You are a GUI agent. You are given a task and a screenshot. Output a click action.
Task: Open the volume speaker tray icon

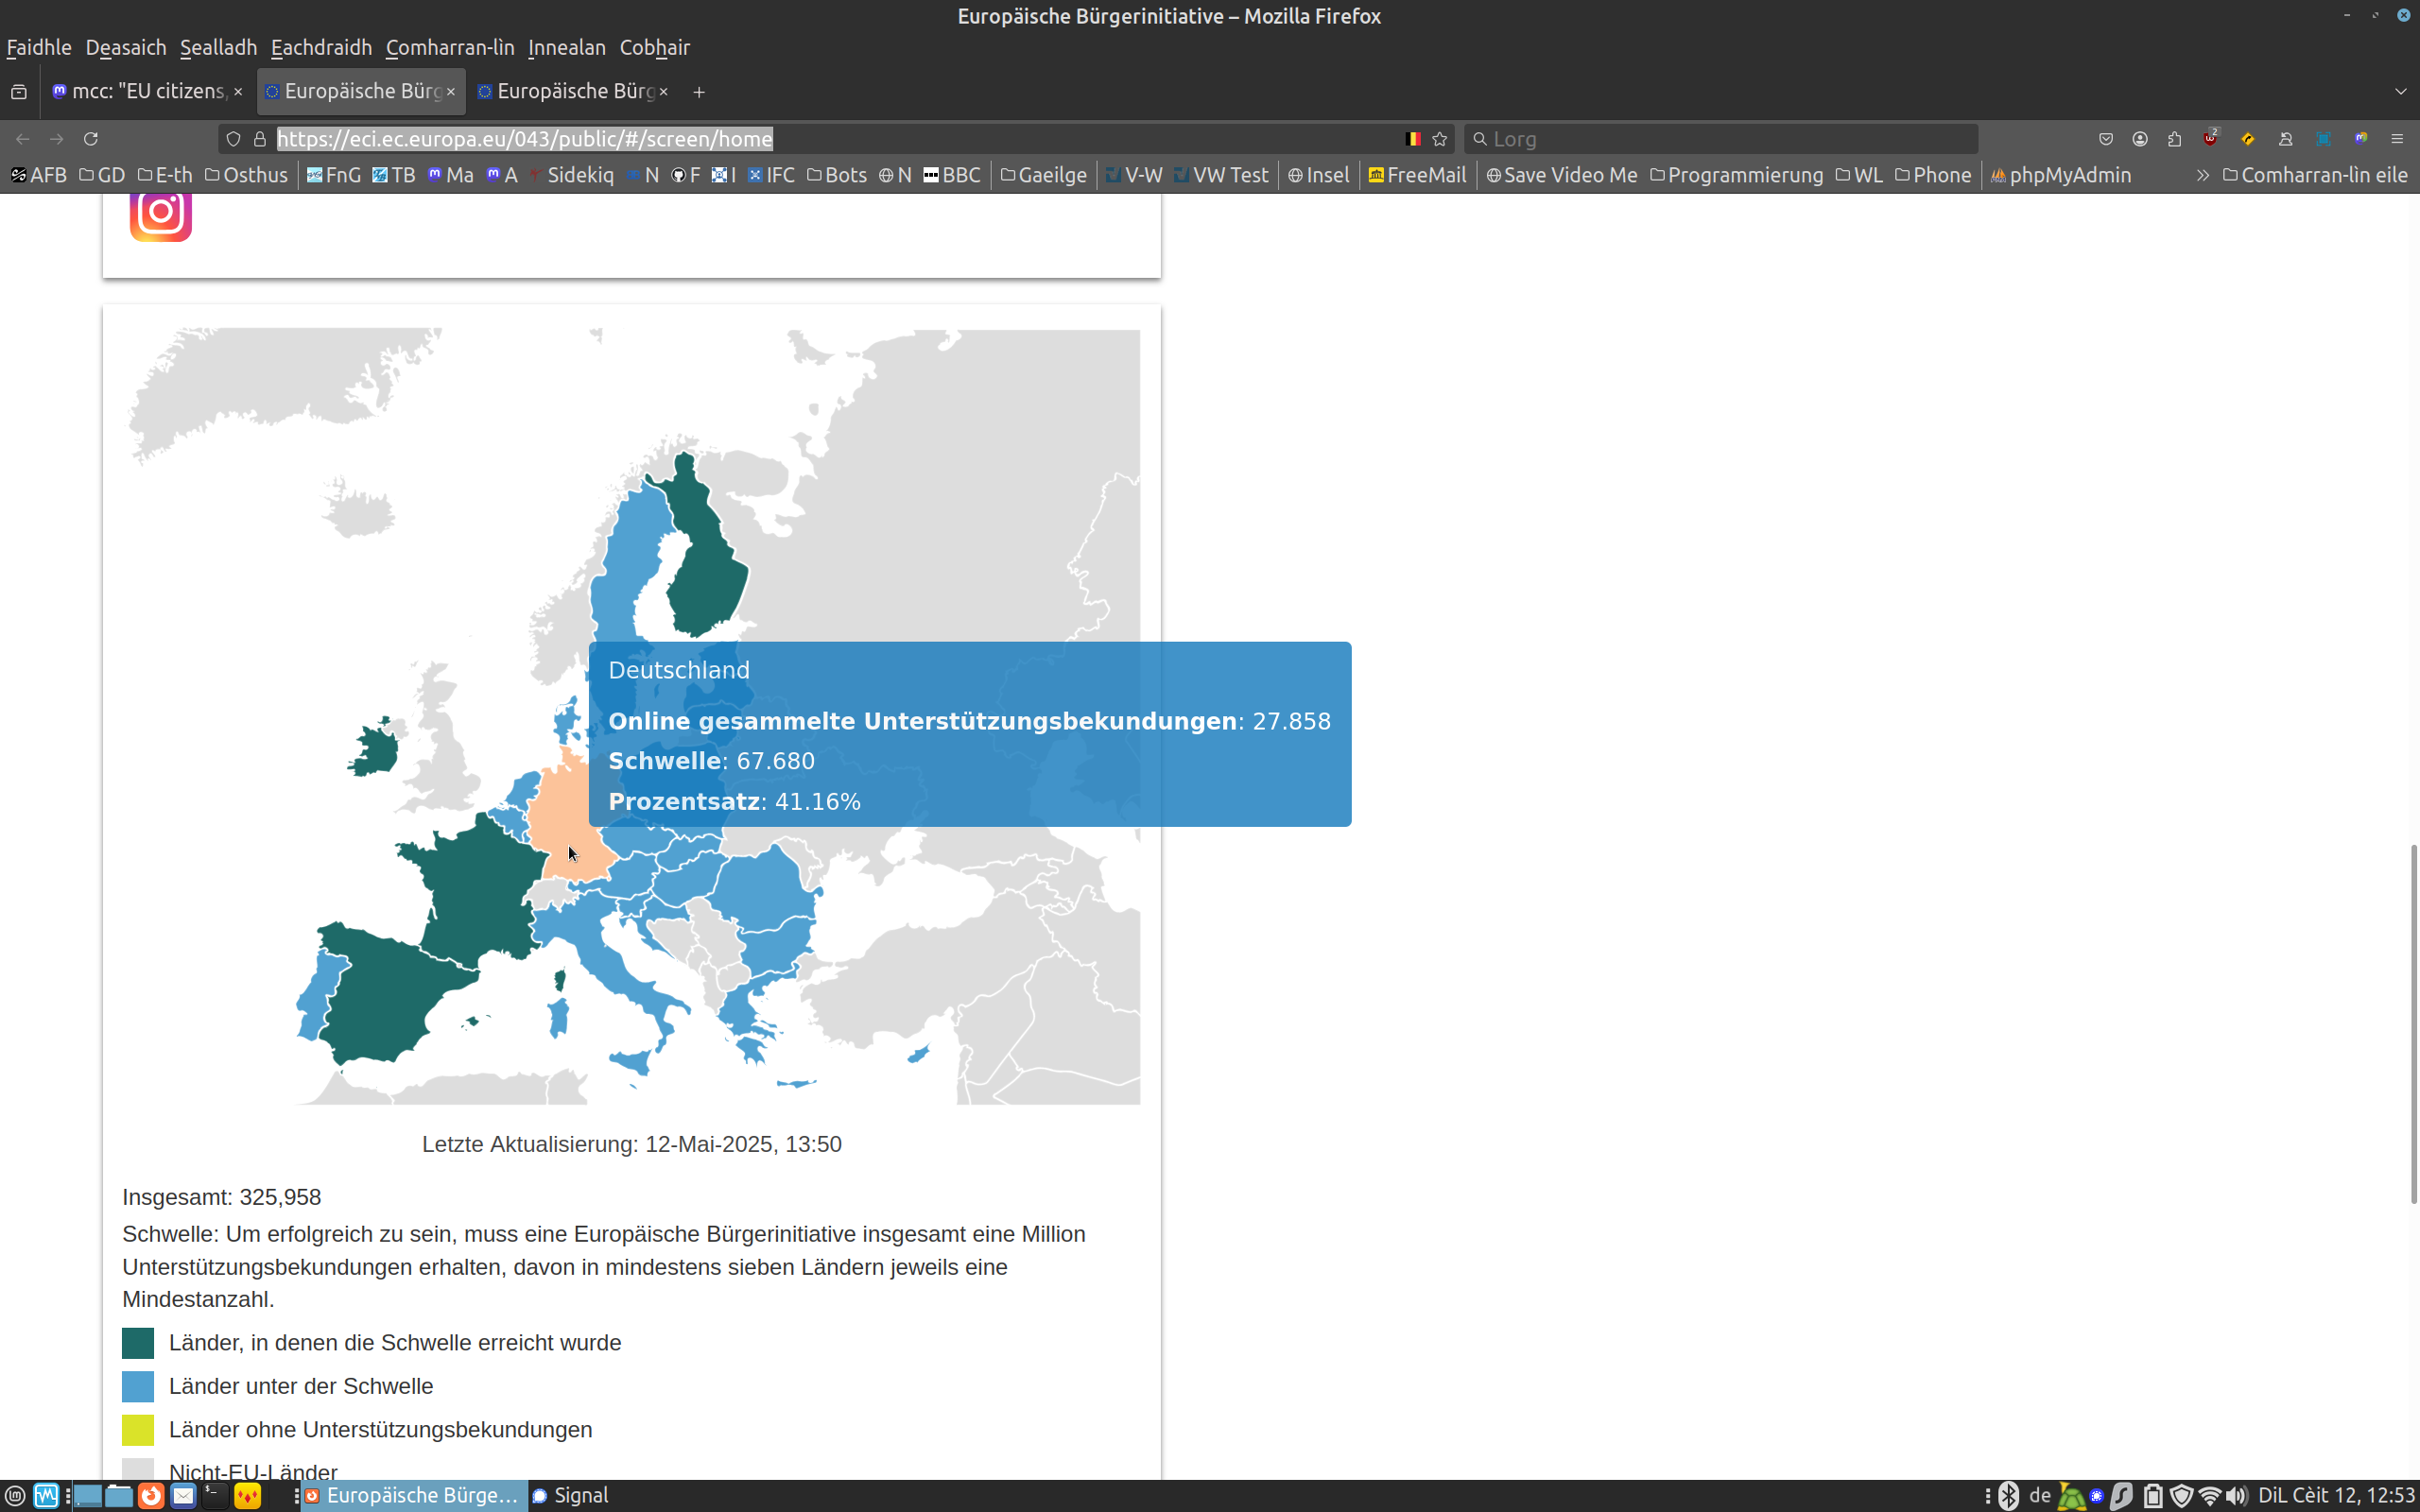tap(2237, 1496)
